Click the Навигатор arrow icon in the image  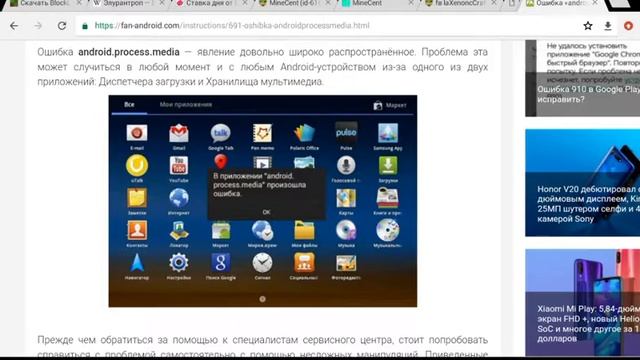[137, 263]
